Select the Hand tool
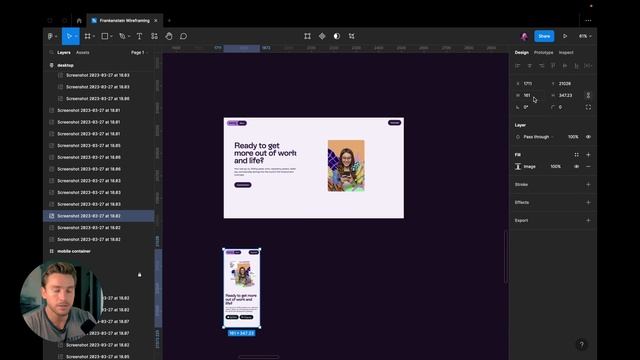The width and height of the screenshot is (640, 360). pyautogui.click(x=169, y=36)
